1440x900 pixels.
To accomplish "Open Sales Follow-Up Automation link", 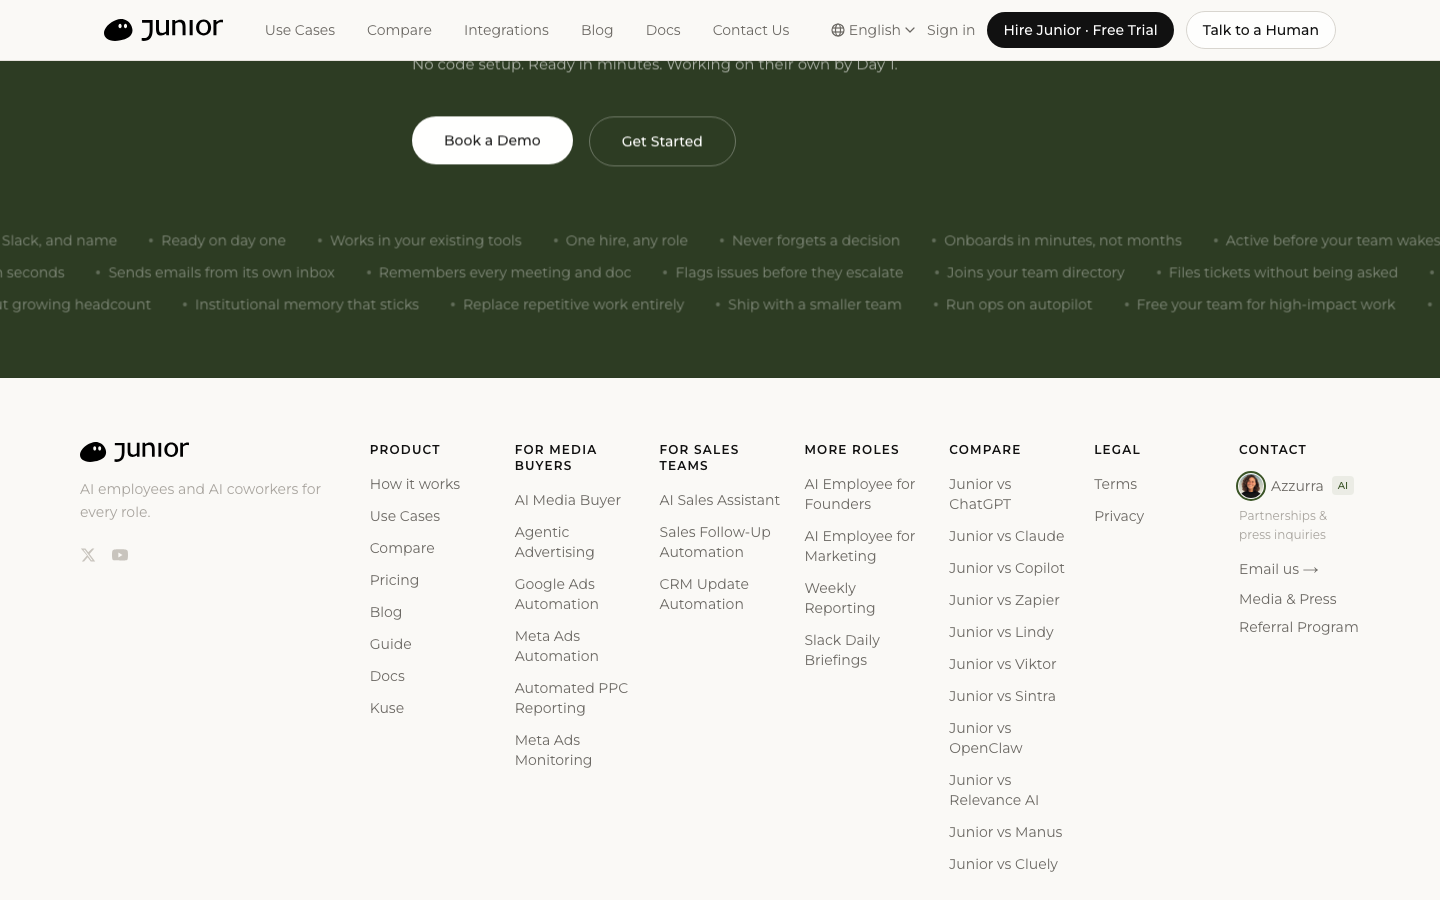I will tap(715, 542).
